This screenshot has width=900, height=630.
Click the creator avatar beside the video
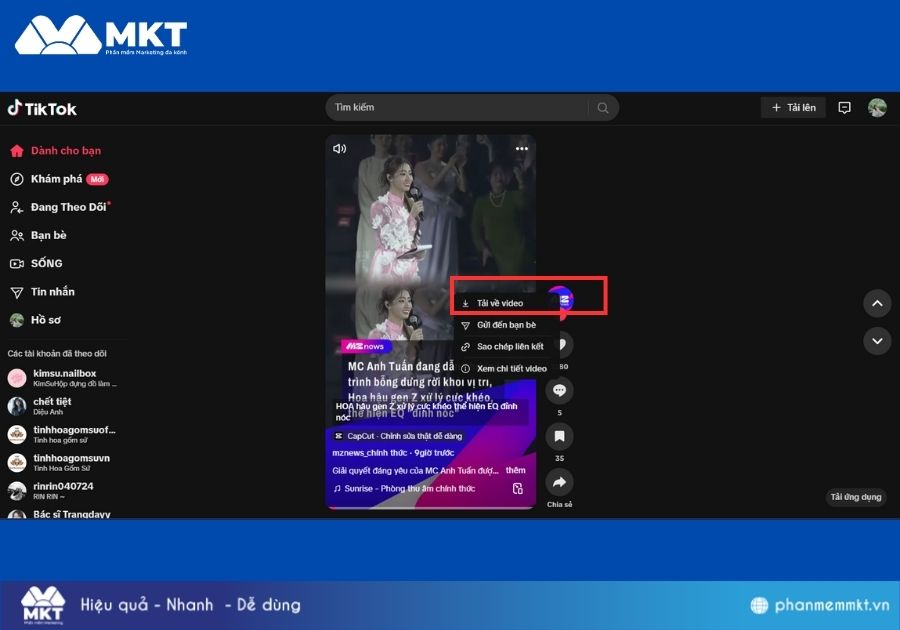coord(564,300)
